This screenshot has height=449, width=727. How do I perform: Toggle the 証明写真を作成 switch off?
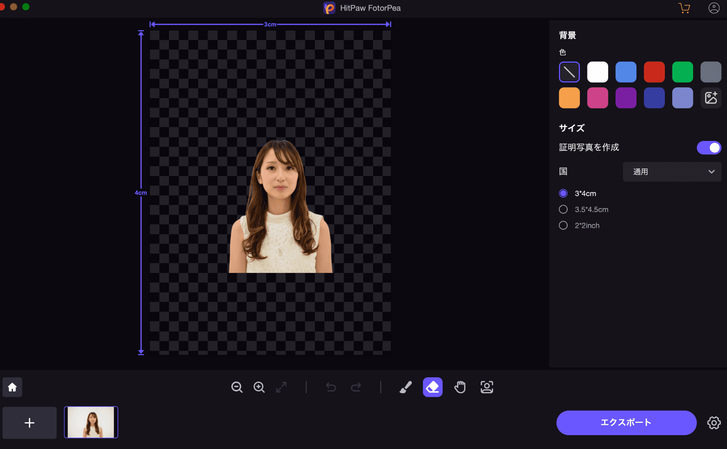pyautogui.click(x=708, y=148)
